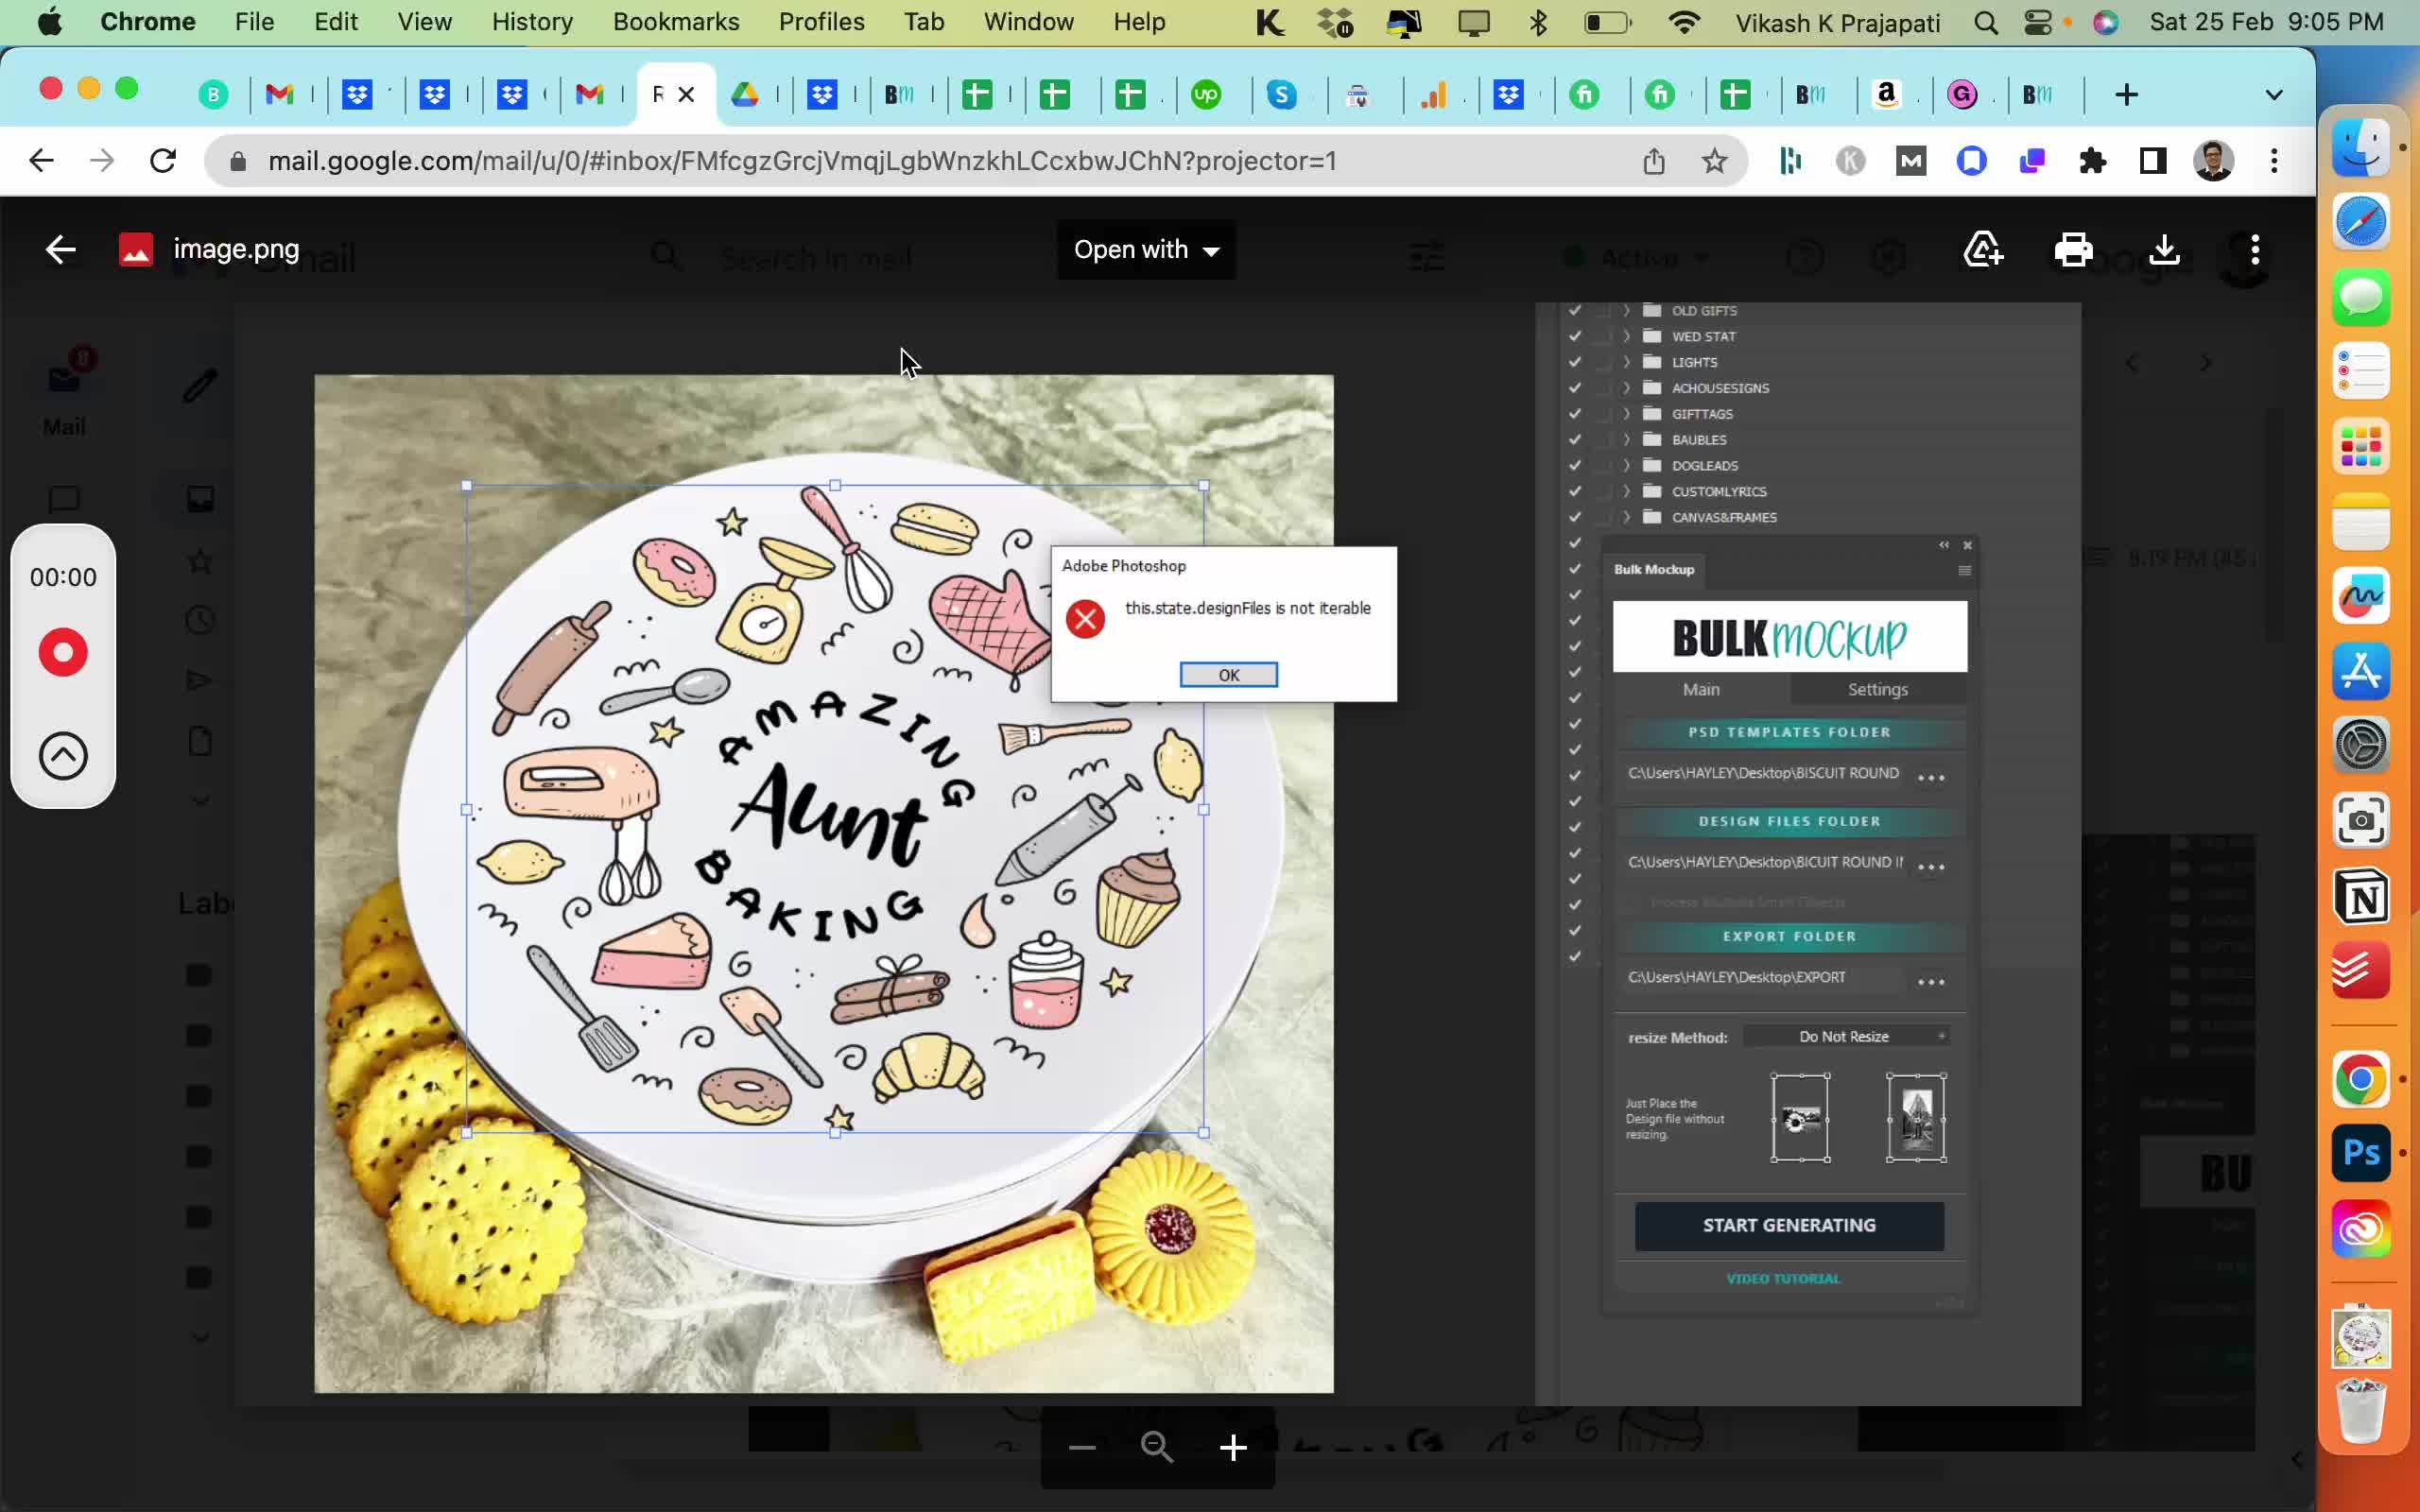Expand the recorder panel chevron

63,756
